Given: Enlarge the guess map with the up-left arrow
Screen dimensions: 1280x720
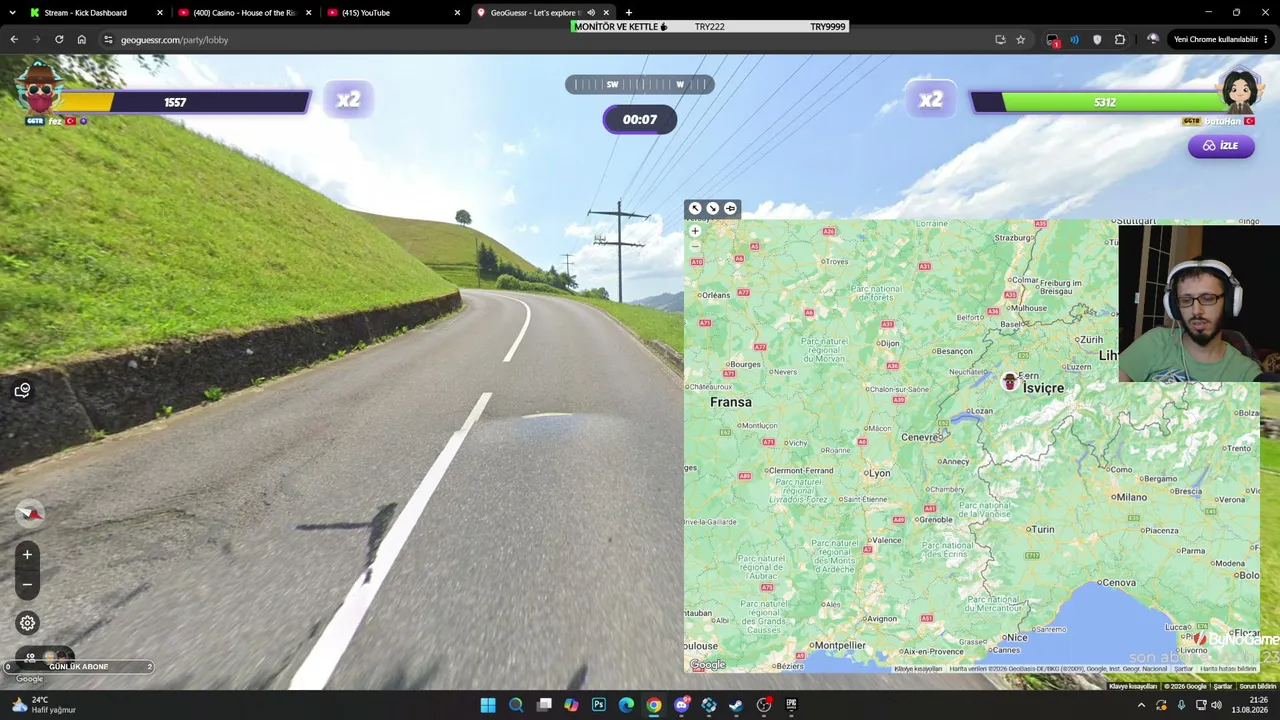Looking at the screenshot, I should [x=695, y=209].
